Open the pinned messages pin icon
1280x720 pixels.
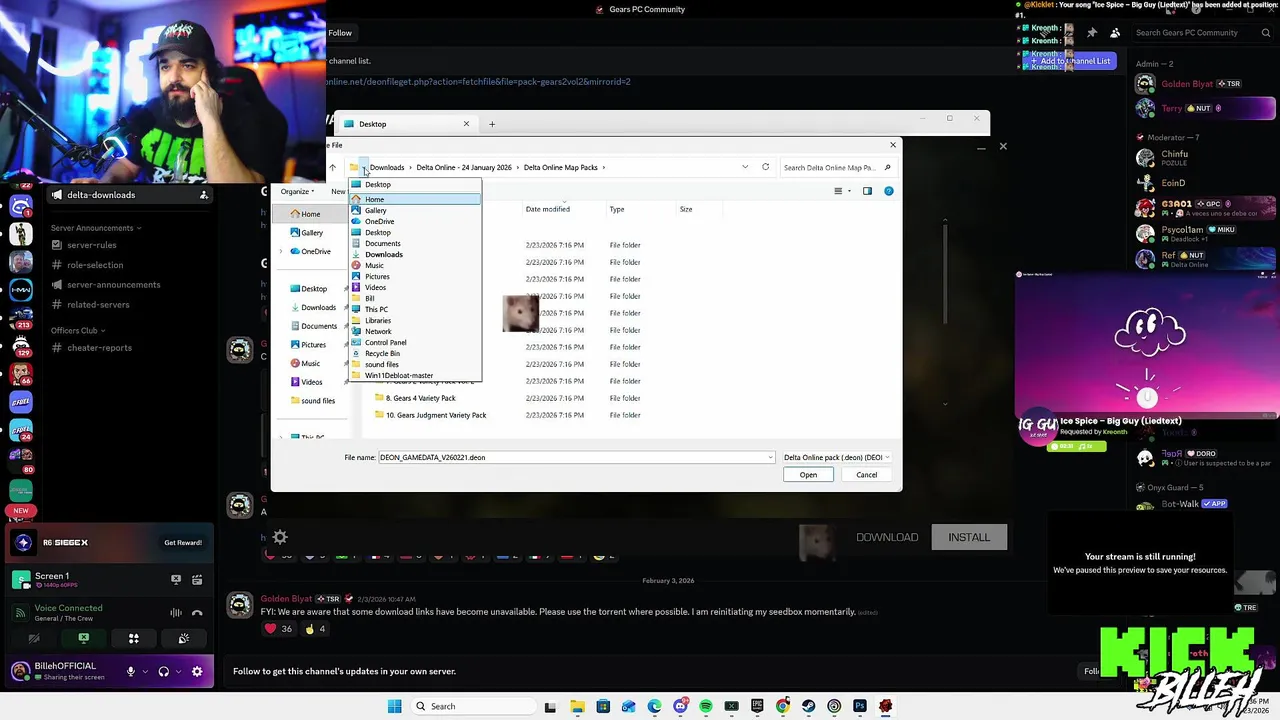(1092, 33)
